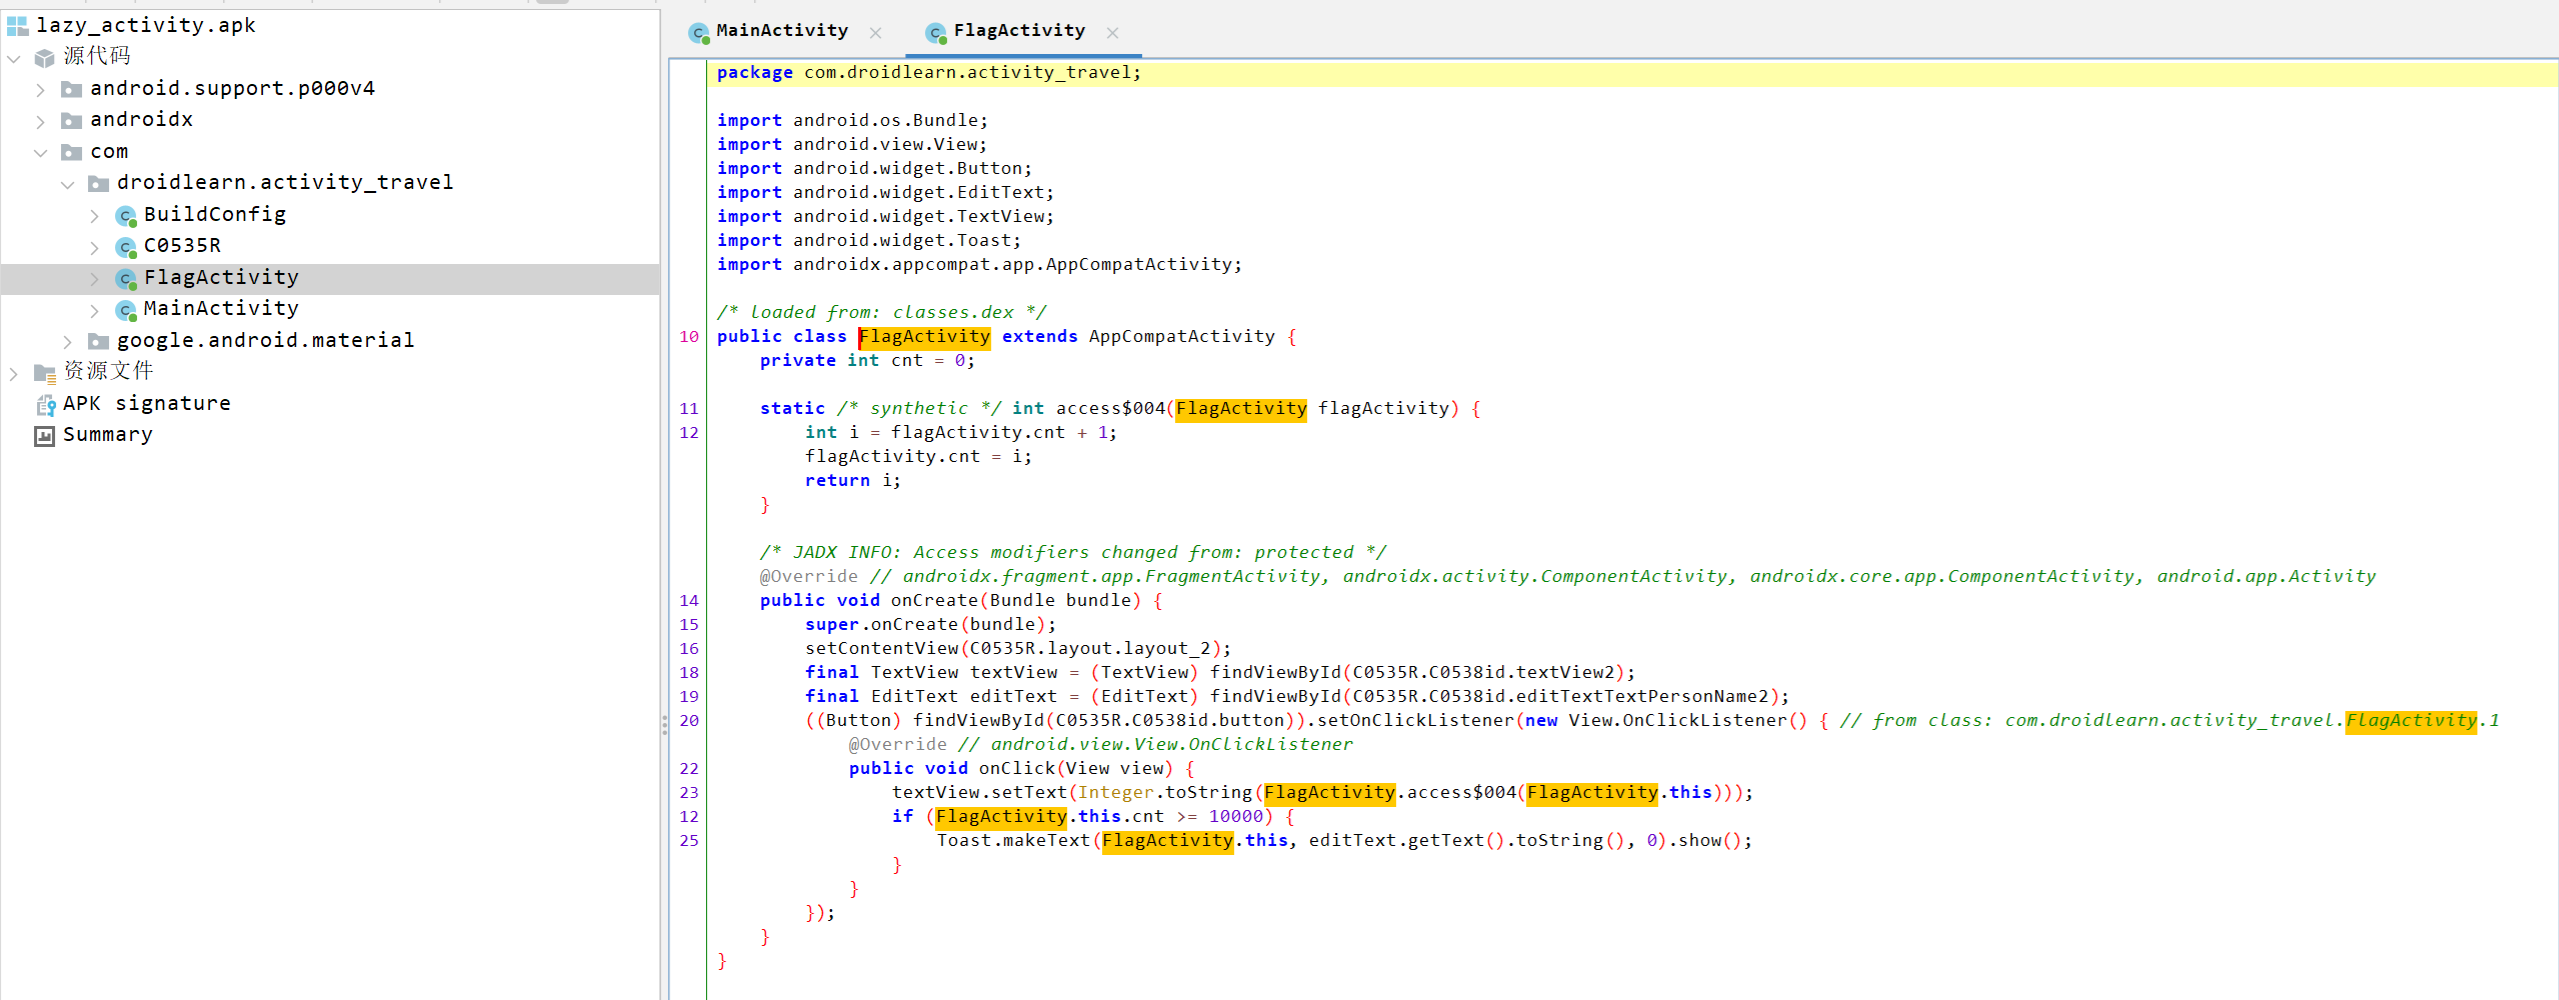Click the FlagActivity tab class icon
2559x1000 pixels.
click(936, 33)
